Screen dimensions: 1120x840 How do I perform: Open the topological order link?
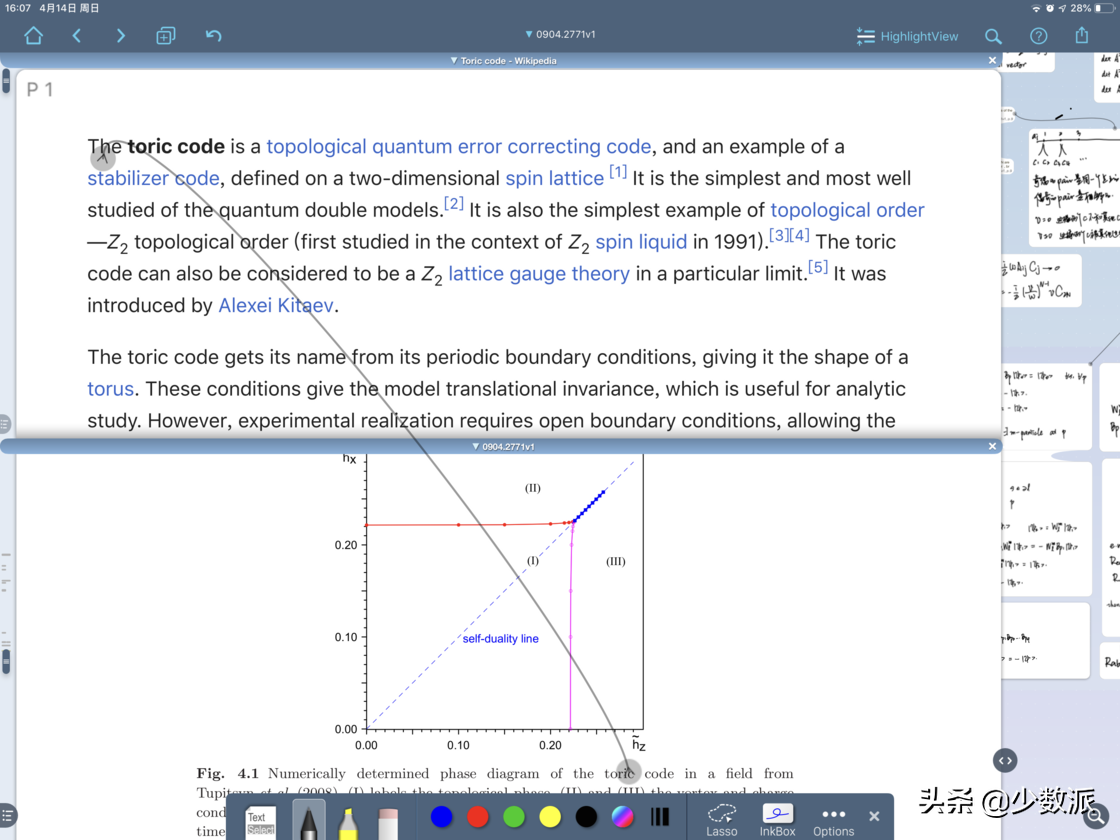tap(847, 210)
